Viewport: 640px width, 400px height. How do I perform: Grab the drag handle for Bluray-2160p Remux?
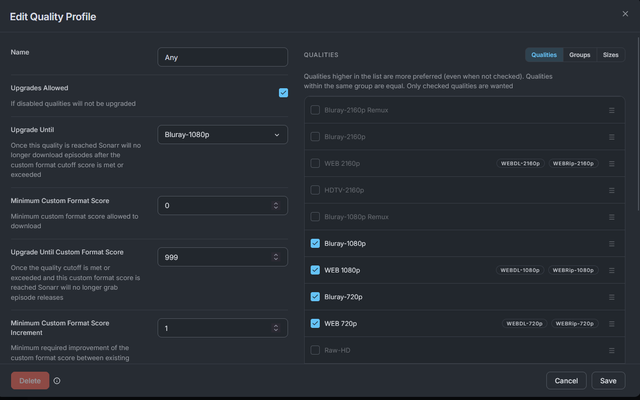[611, 110]
